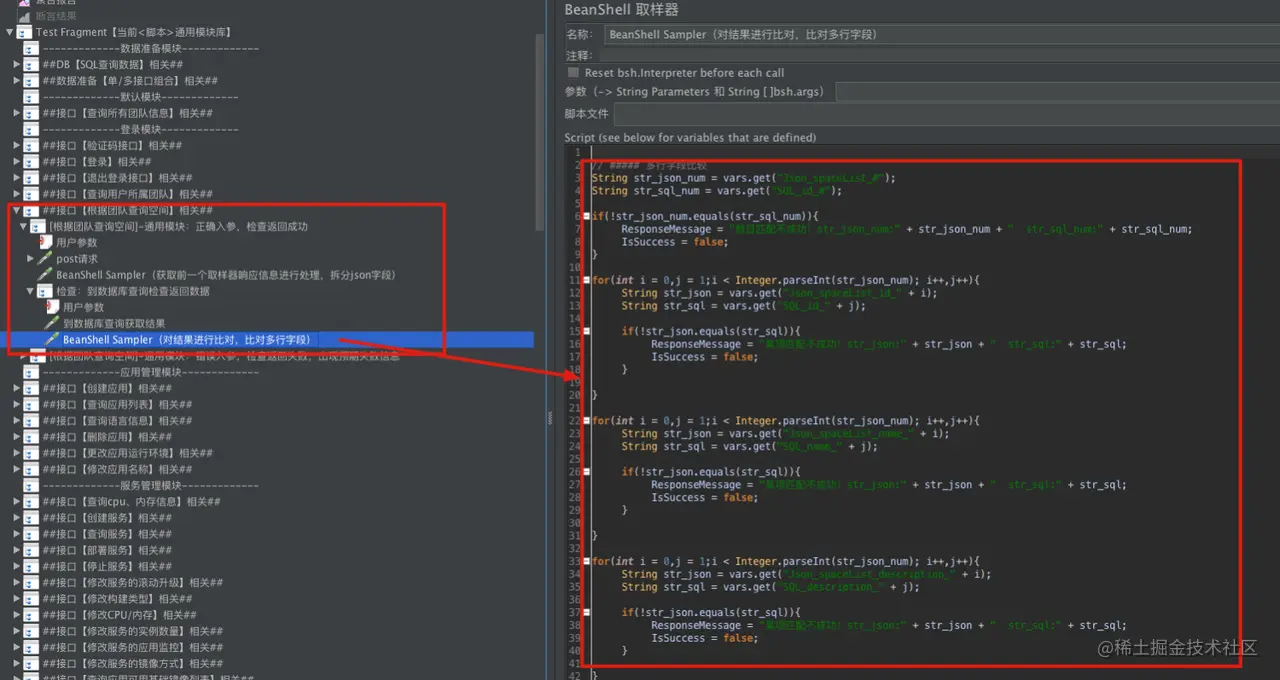This screenshot has height=680, width=1280.
Task: Fold the if block at code line 37
Action: pos(587,612)
